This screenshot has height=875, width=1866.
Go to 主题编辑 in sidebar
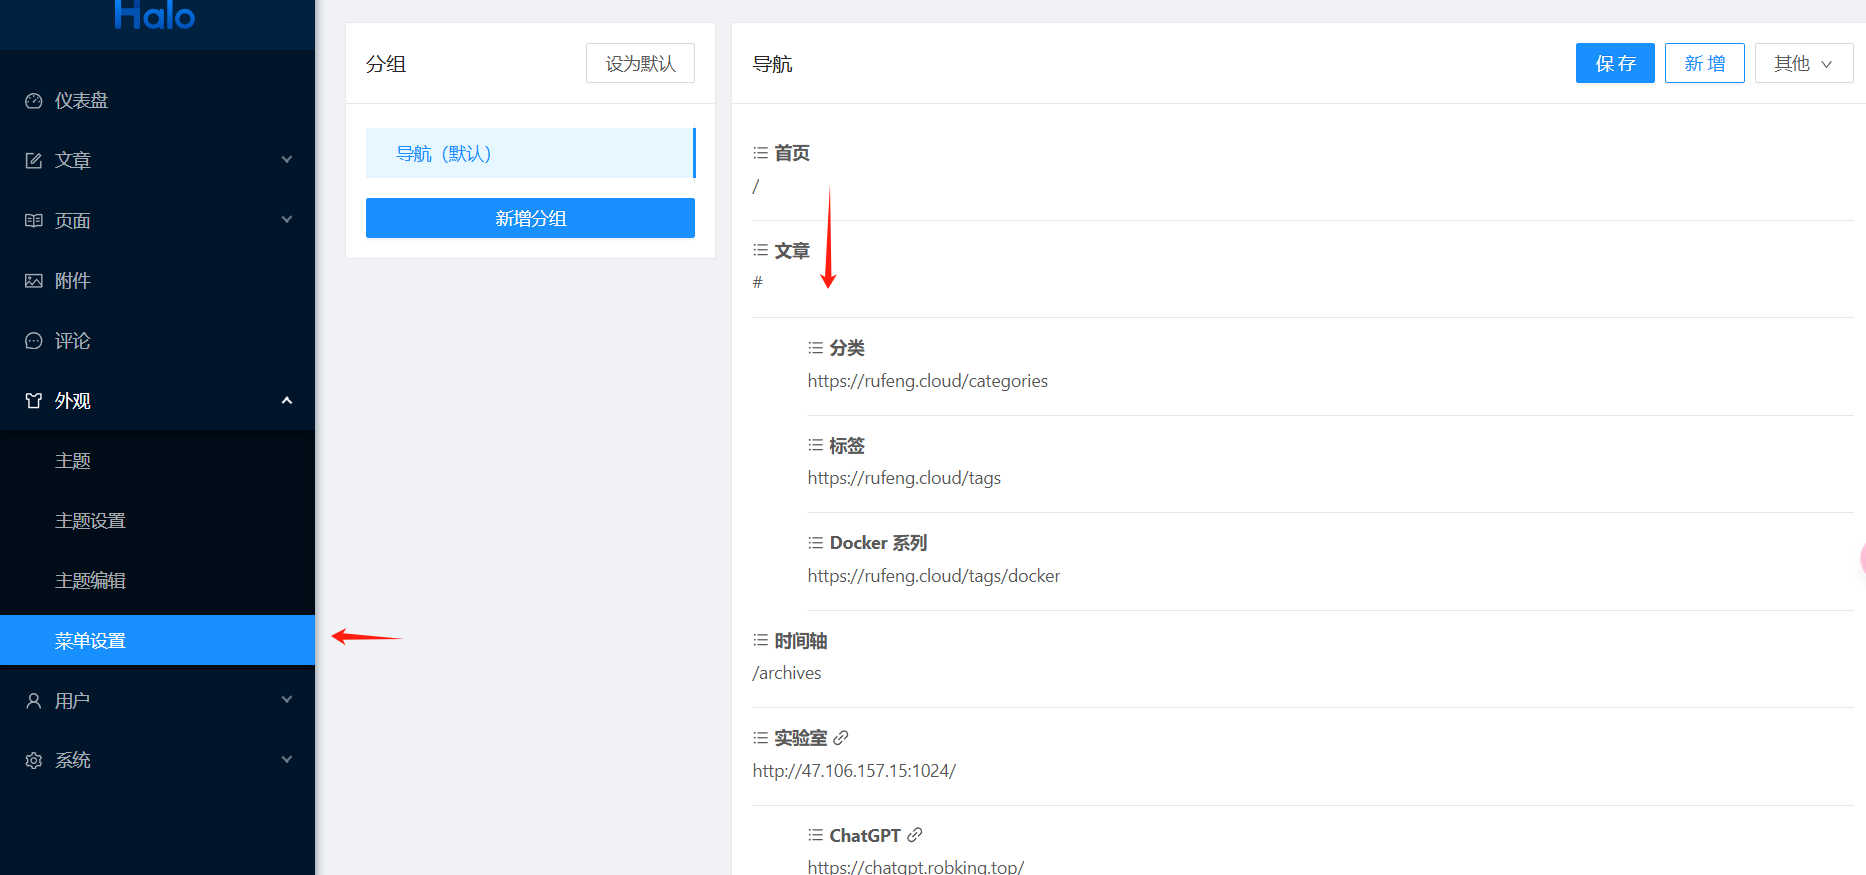[x=157, y=581]
